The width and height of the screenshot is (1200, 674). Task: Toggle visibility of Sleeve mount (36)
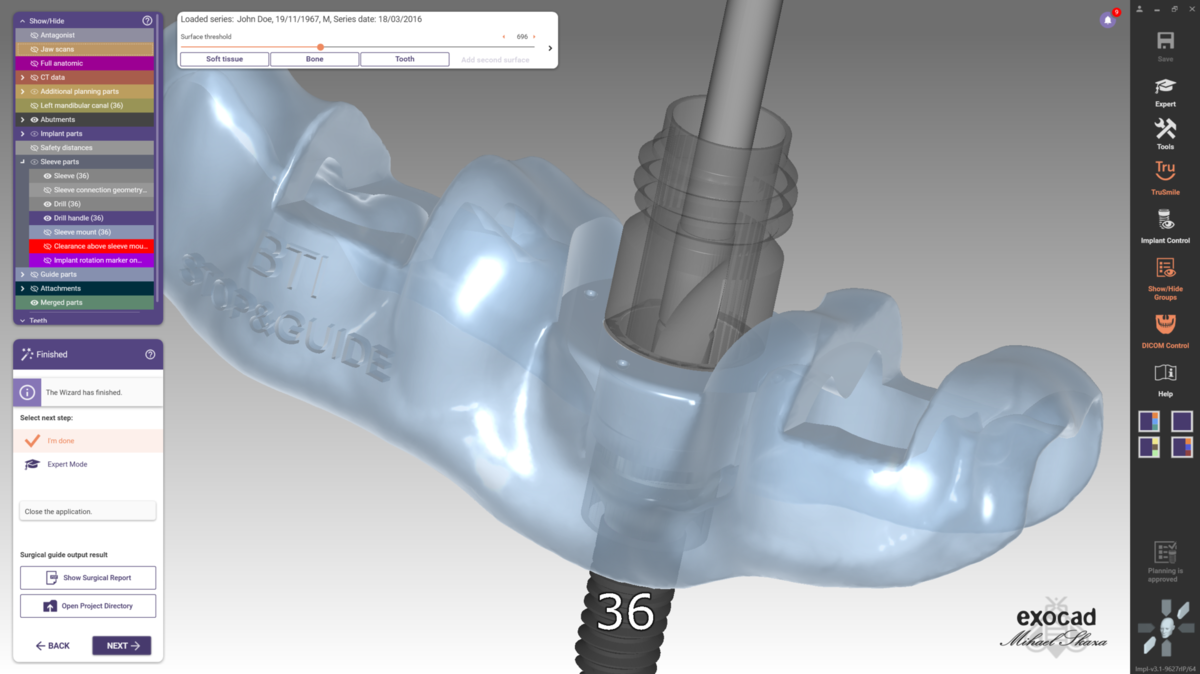tap(47, 232)
